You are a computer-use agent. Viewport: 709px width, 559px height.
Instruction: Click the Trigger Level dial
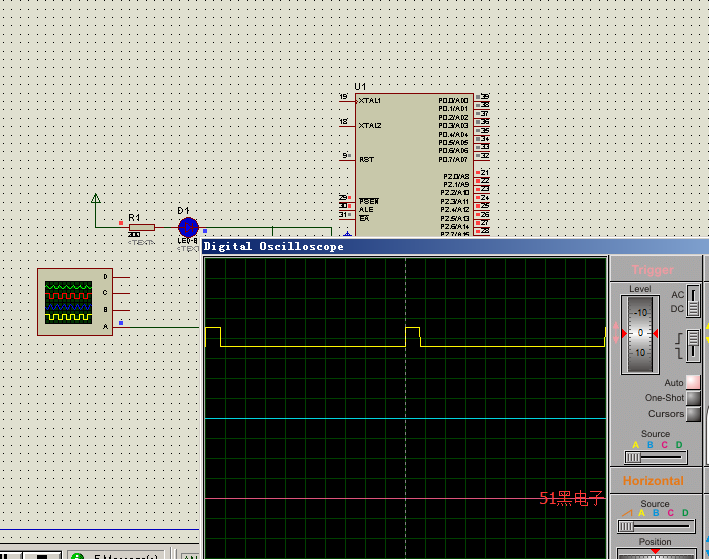(640, 334)
